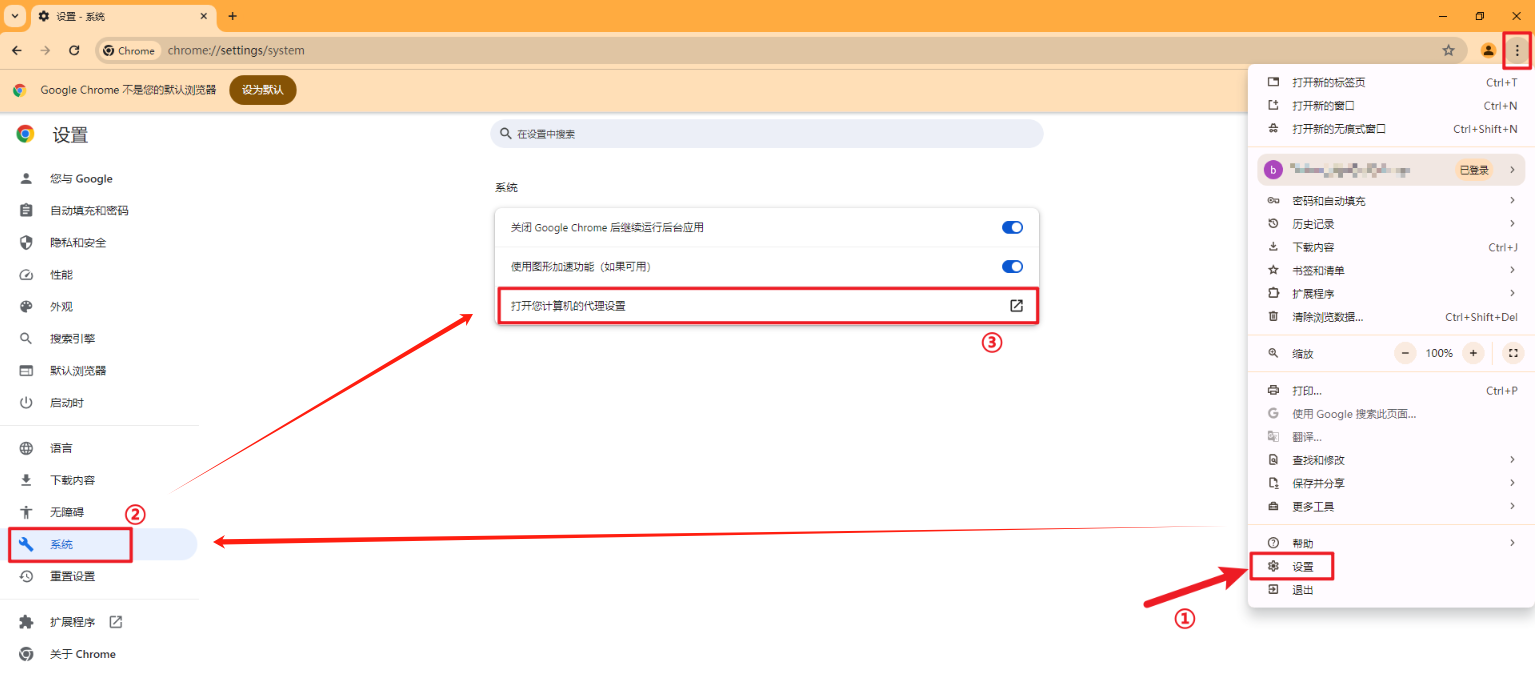1535x681 pixels.
Task: Select 设置 in Chrome menu
Action: [x=1391, y=567]
